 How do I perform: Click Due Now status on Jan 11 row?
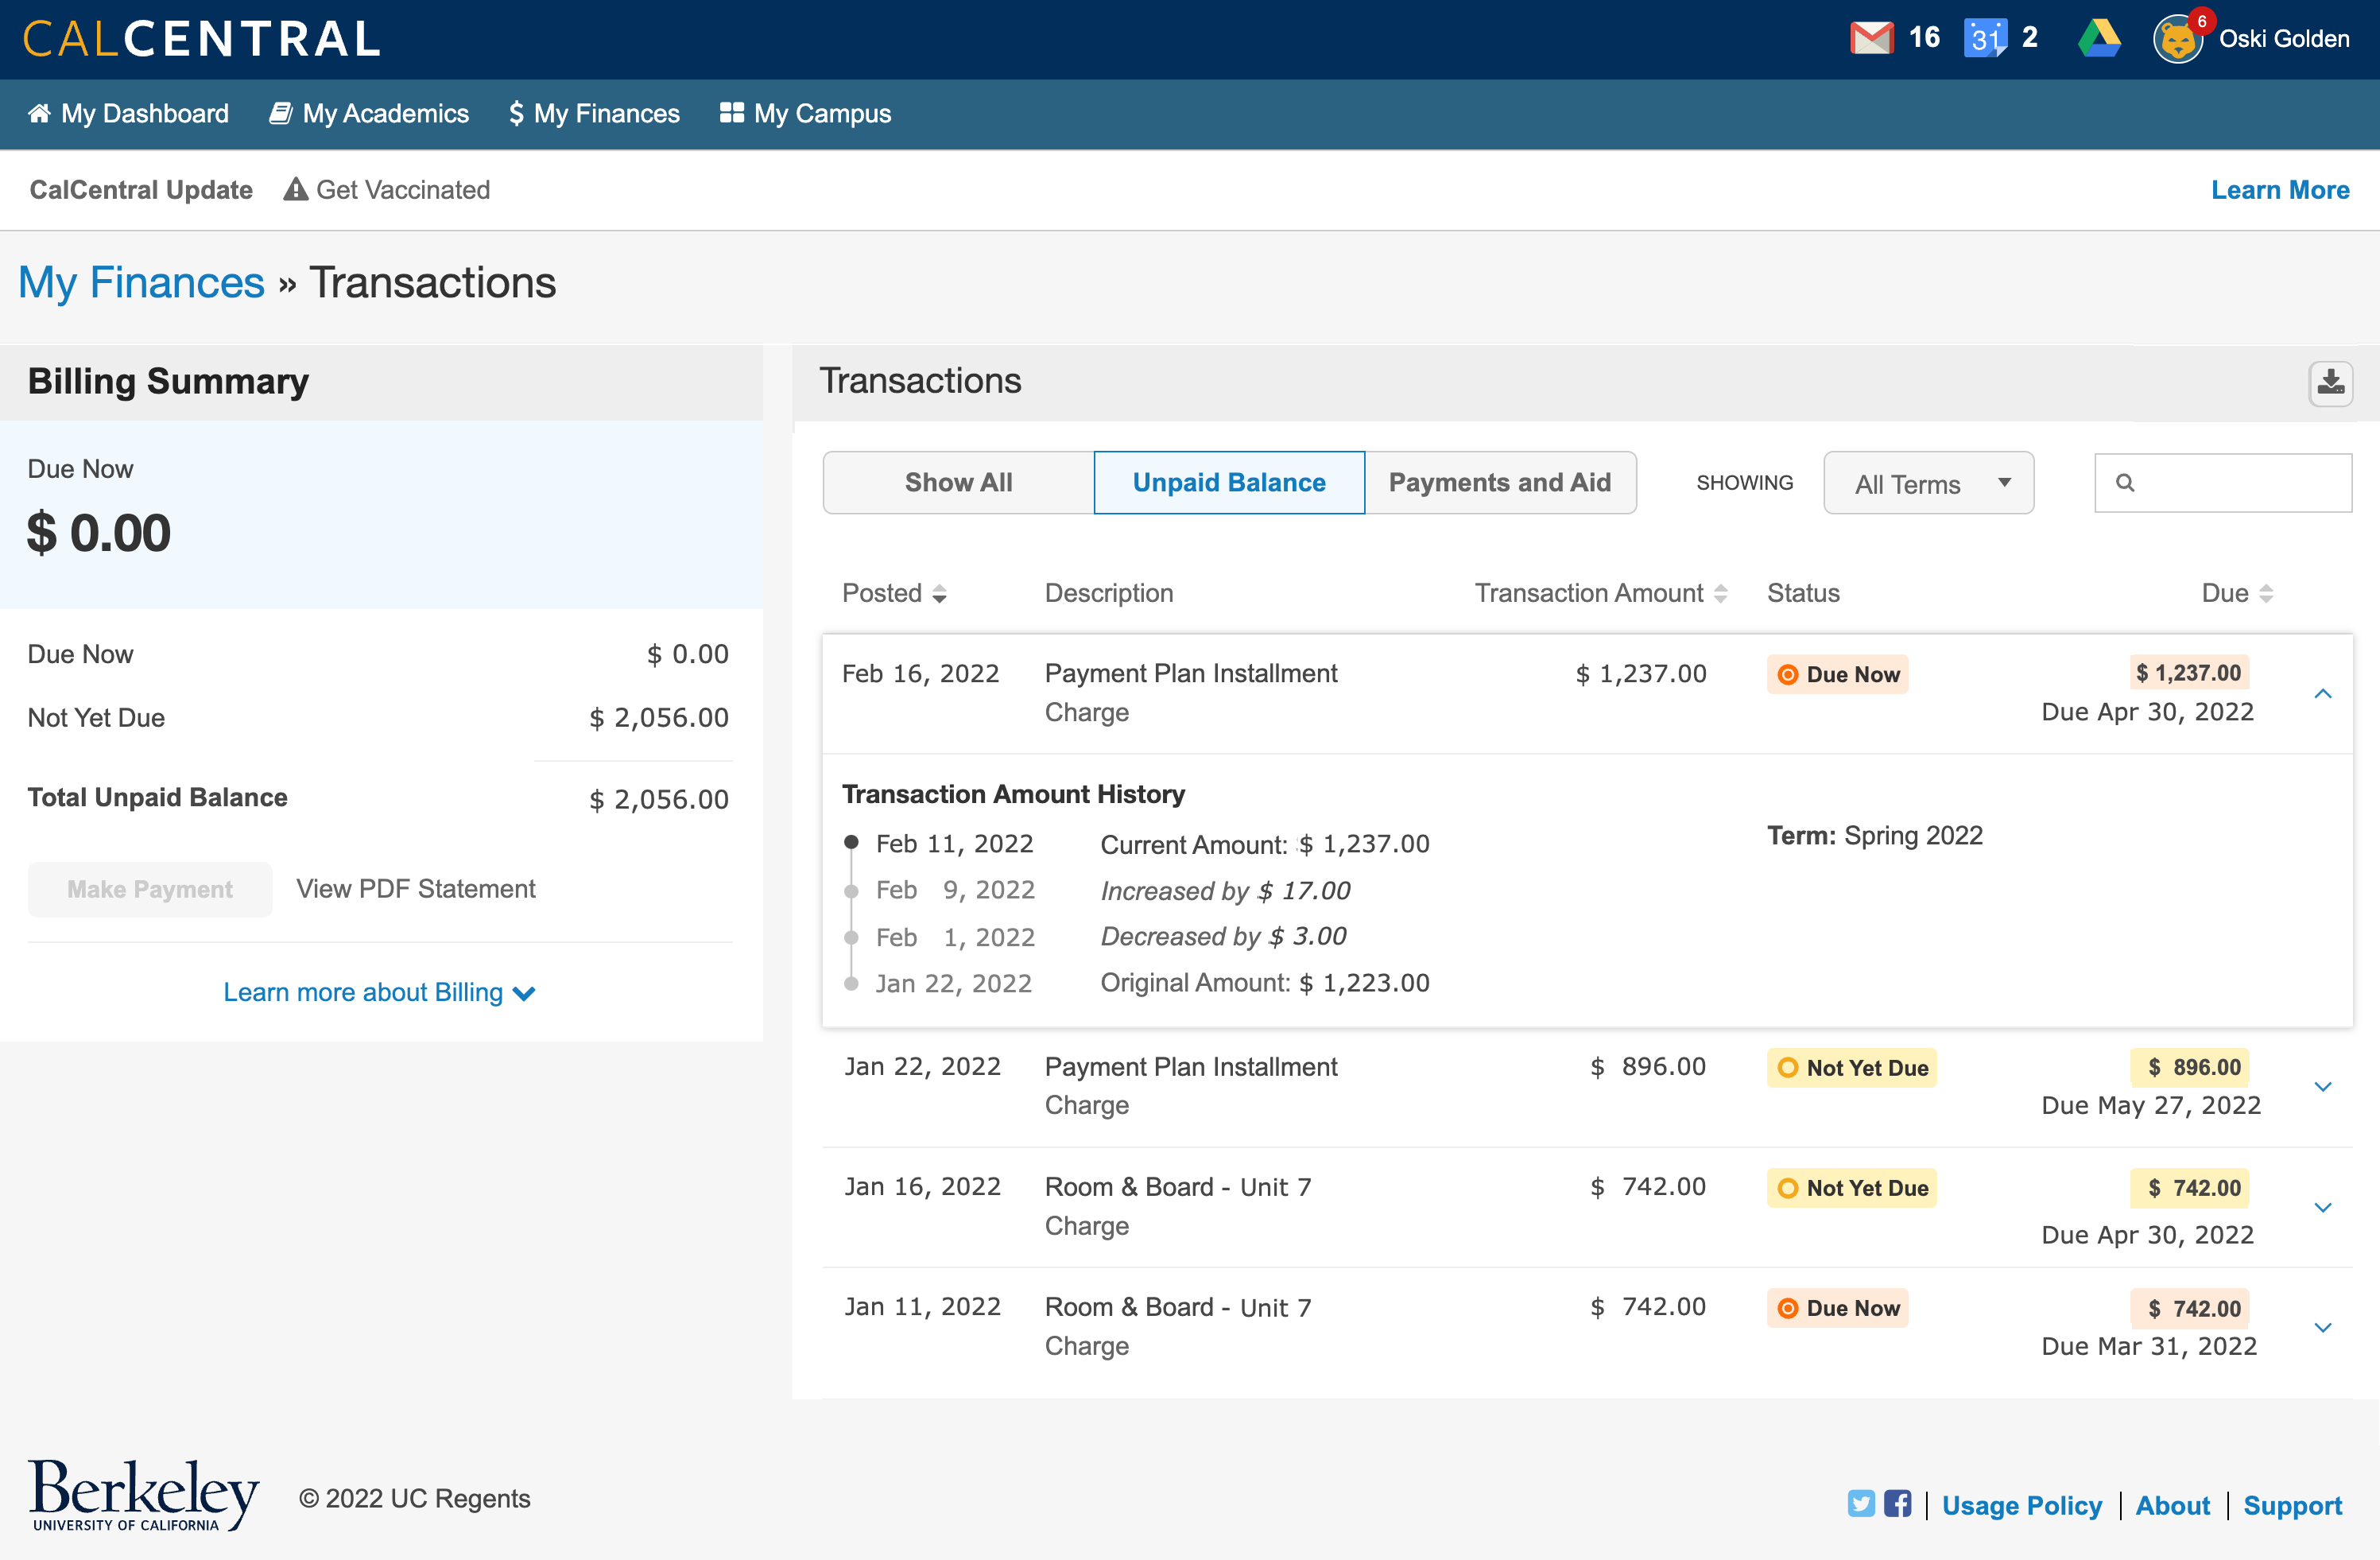pyautogui.click(x=1837, y=1308)
